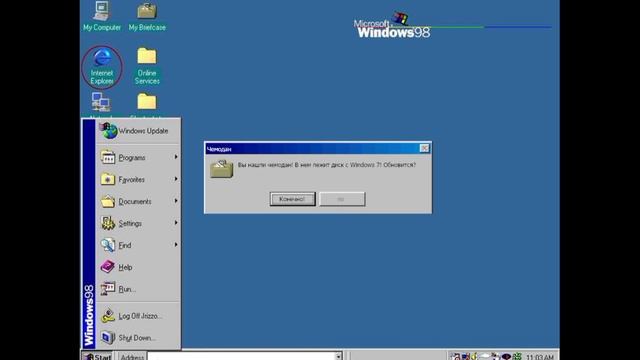Launch Internet Explorer from the desktop
The image size is (640, 360).
pos(102,67)
